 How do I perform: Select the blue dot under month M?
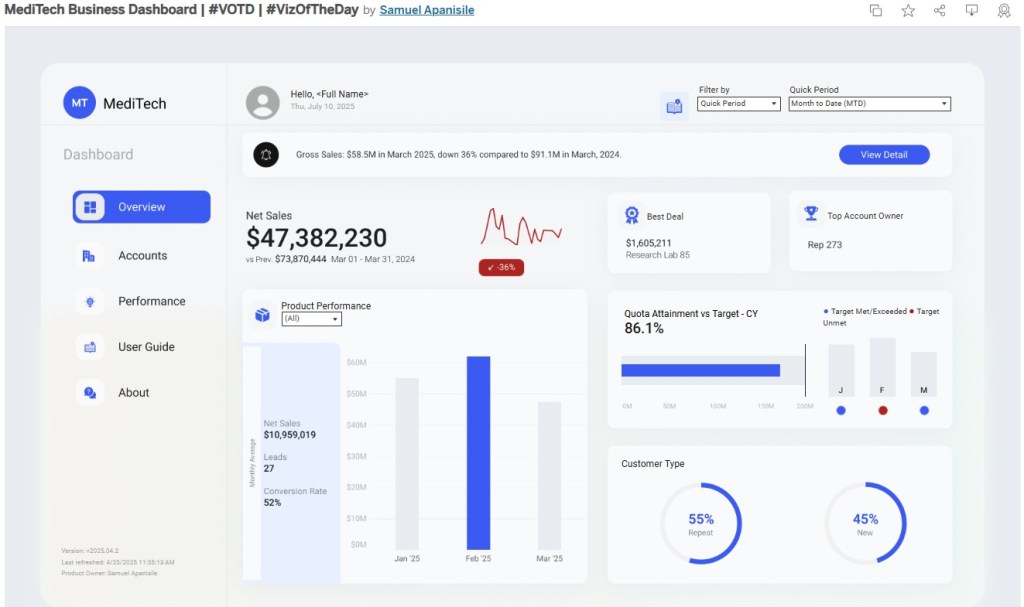point(924,410)
